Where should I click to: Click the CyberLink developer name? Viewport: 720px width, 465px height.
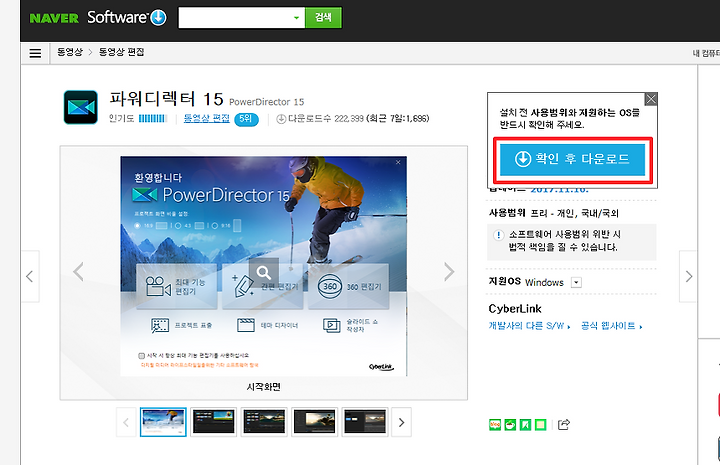pos(515,308)
